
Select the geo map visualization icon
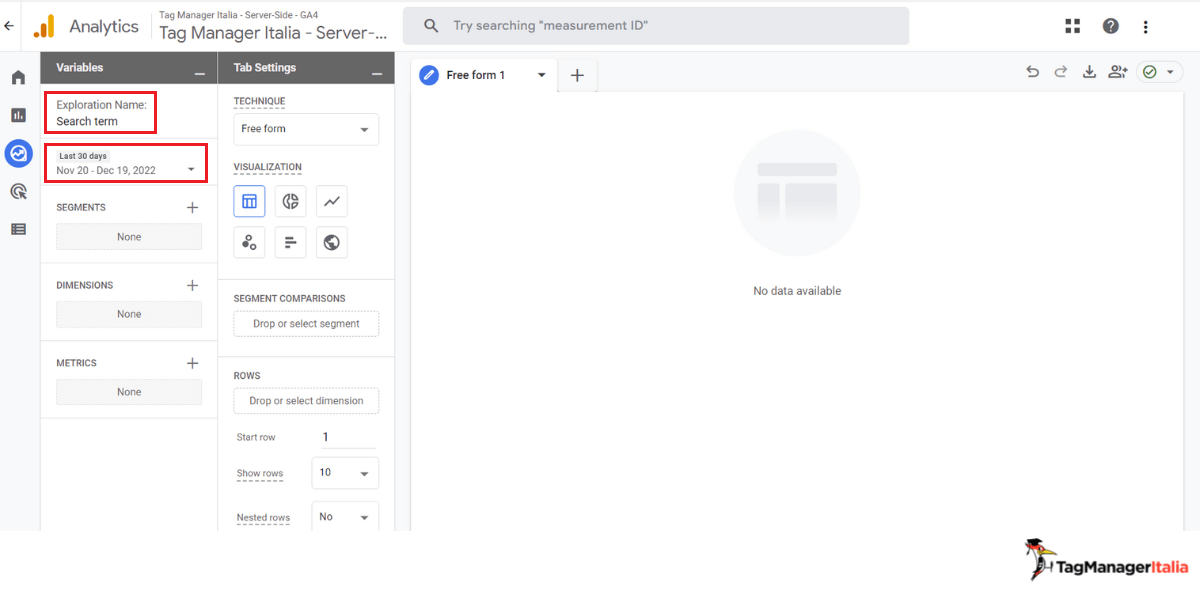click(332, 242)
